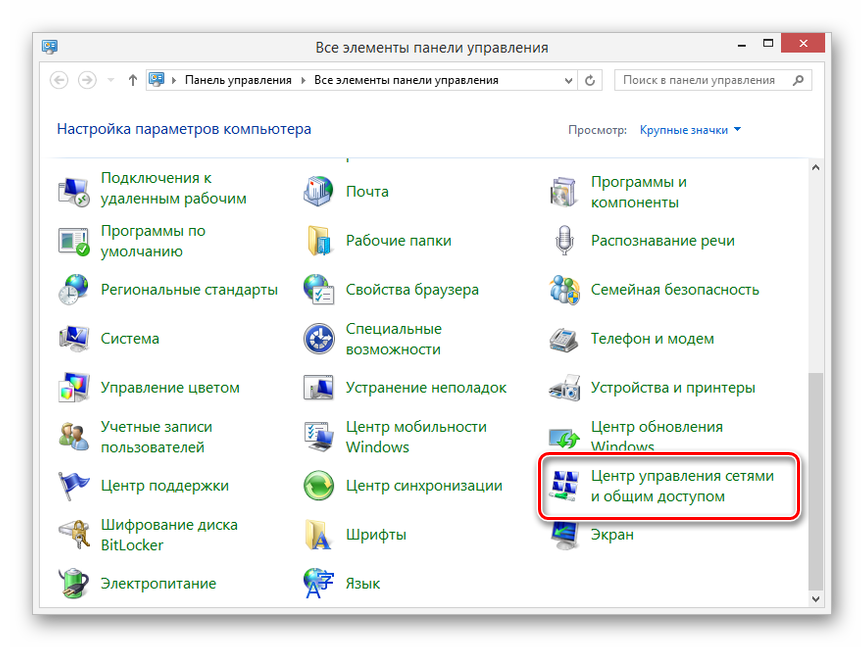The width and height of the screenshot is (864, 647).
Task: Open the network and sharing center icon
Action: pos(564,486)
